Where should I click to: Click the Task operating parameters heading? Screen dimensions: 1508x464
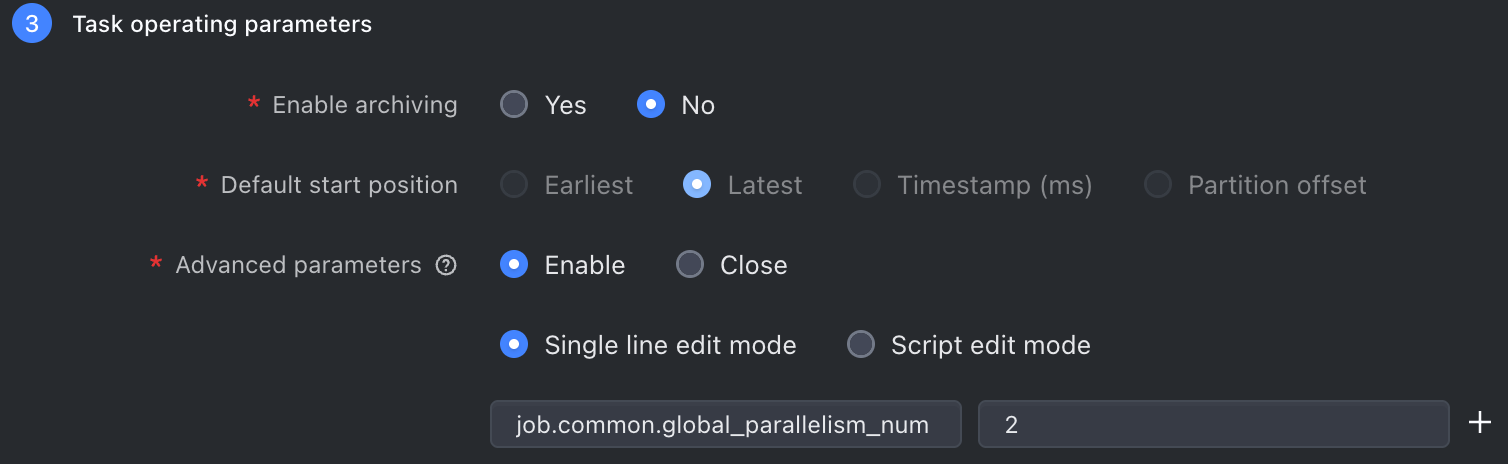click(x=222, y=24)
